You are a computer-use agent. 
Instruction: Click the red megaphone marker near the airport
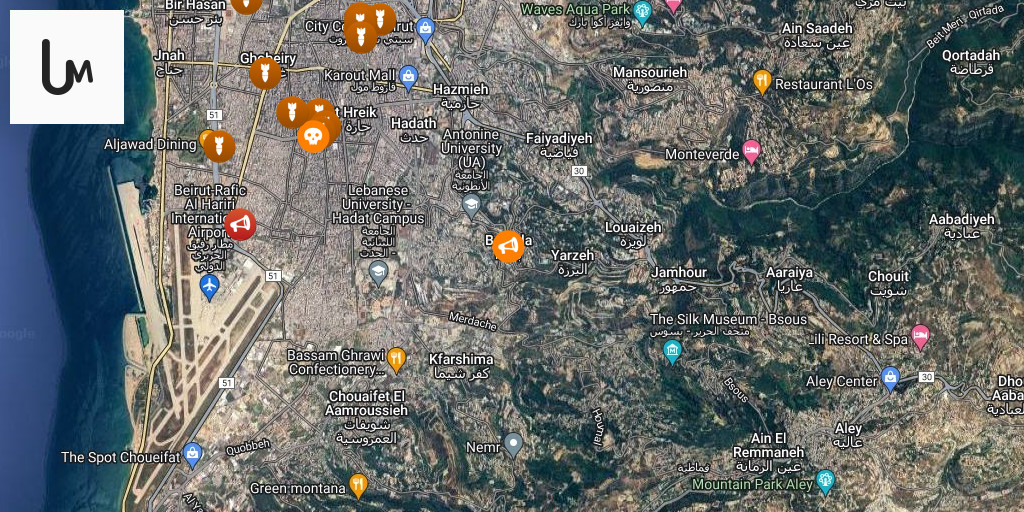tap(240, 225)
